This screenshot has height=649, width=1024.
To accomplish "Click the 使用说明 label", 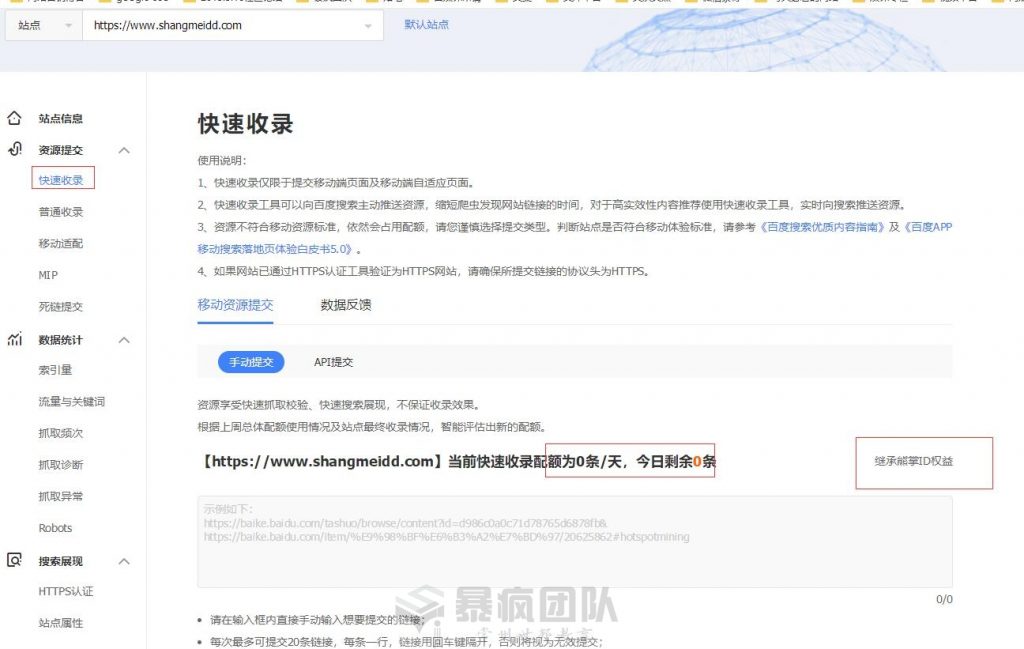I will click(x=222, y=161).
